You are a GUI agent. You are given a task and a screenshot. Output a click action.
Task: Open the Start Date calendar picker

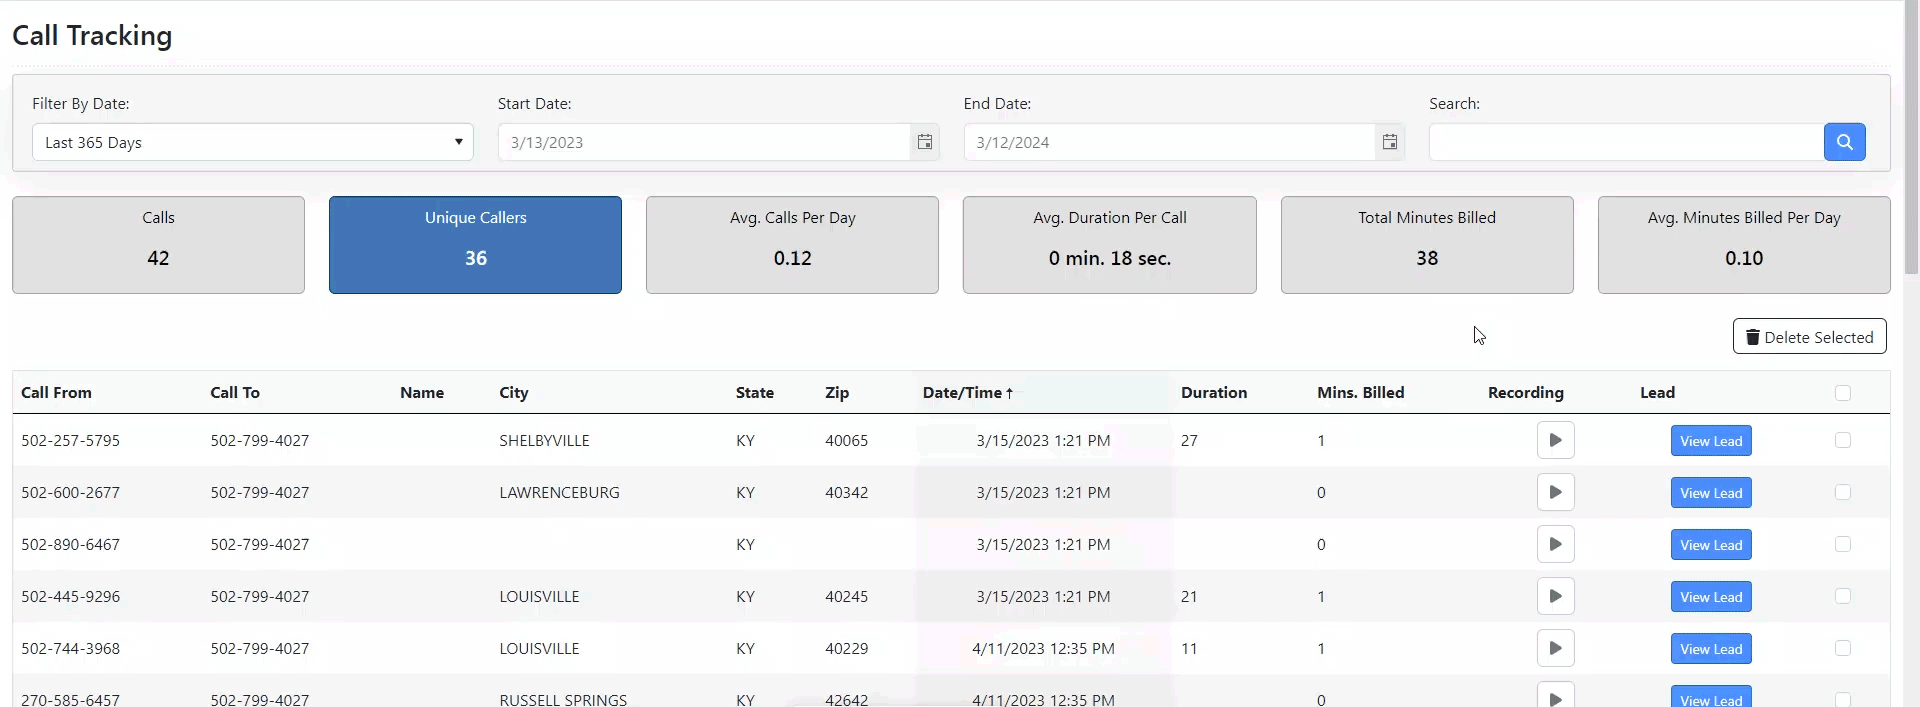click(925, 142)
